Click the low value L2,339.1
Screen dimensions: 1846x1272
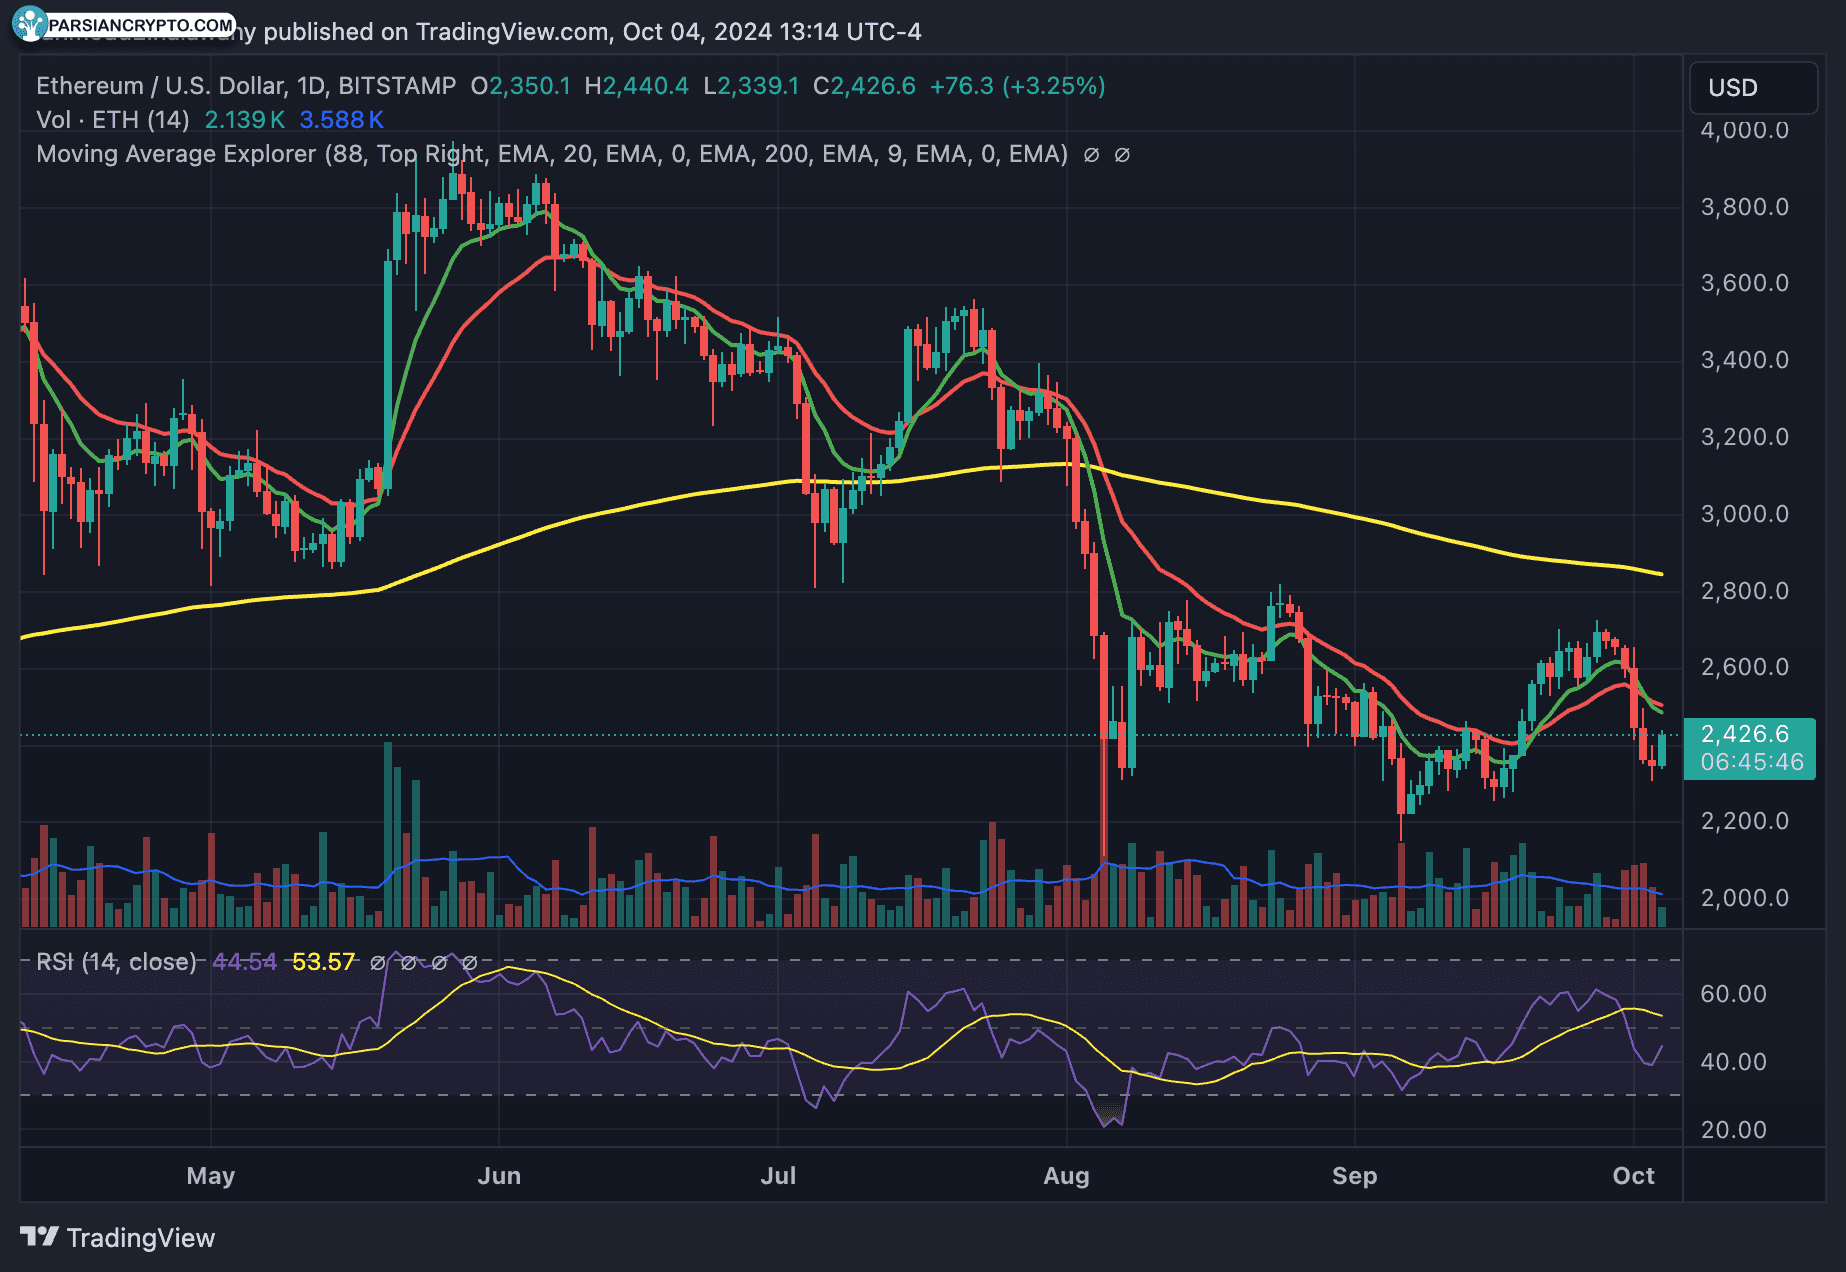coord(751,86)
